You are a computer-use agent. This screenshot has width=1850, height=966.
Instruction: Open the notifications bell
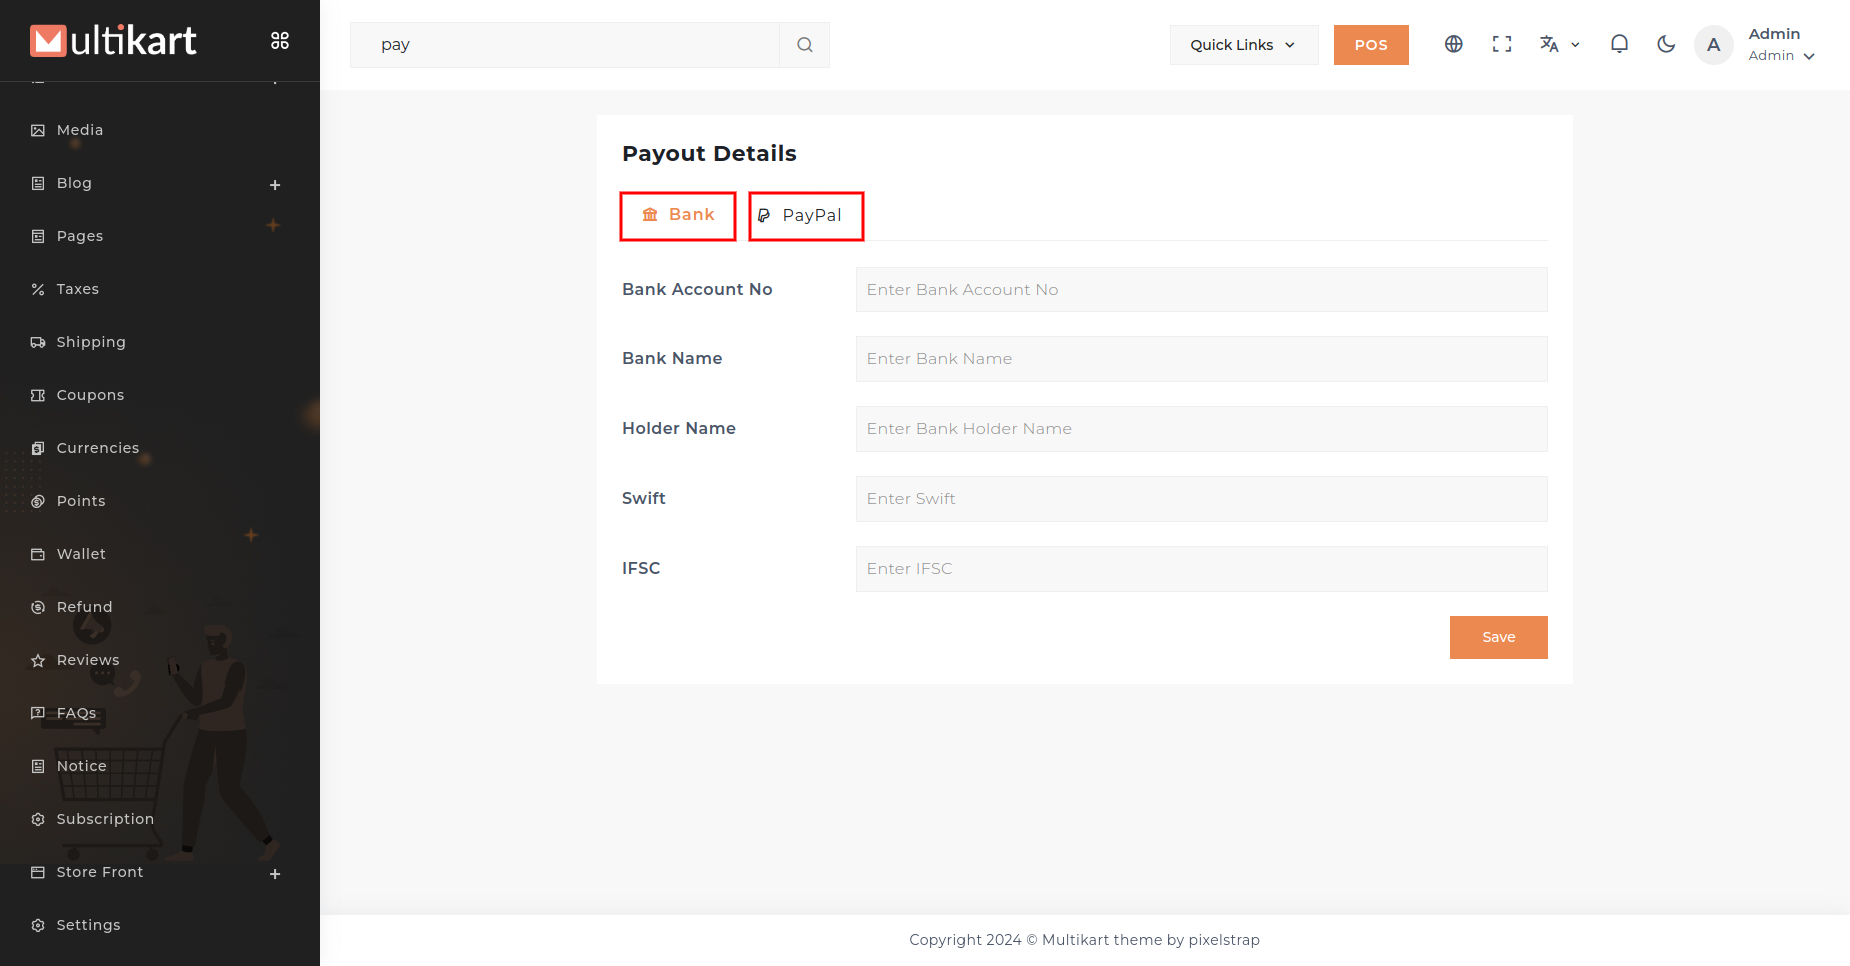pyautogui.click(x=1619, y=44)
